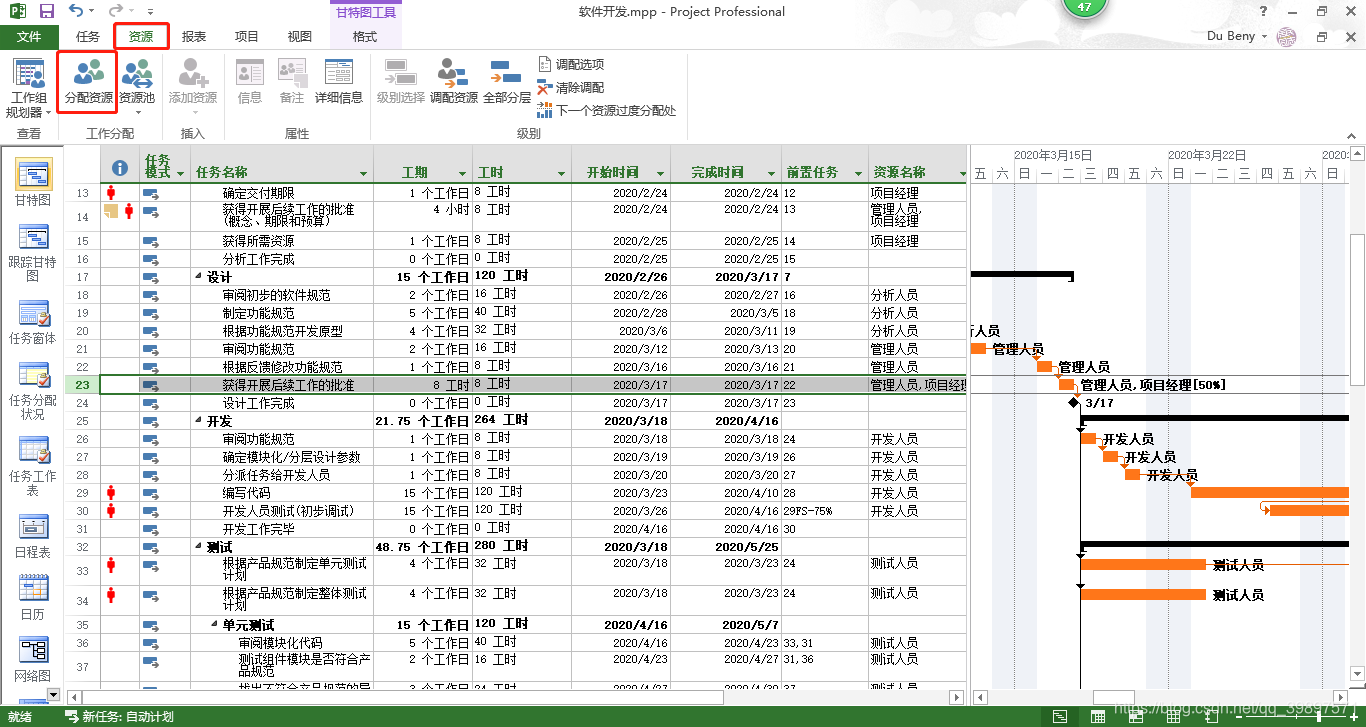1366x727 pixels.
Task: Click the 分配资源 assign resources button
Action: pyautogui.click(x=88, y=82)
